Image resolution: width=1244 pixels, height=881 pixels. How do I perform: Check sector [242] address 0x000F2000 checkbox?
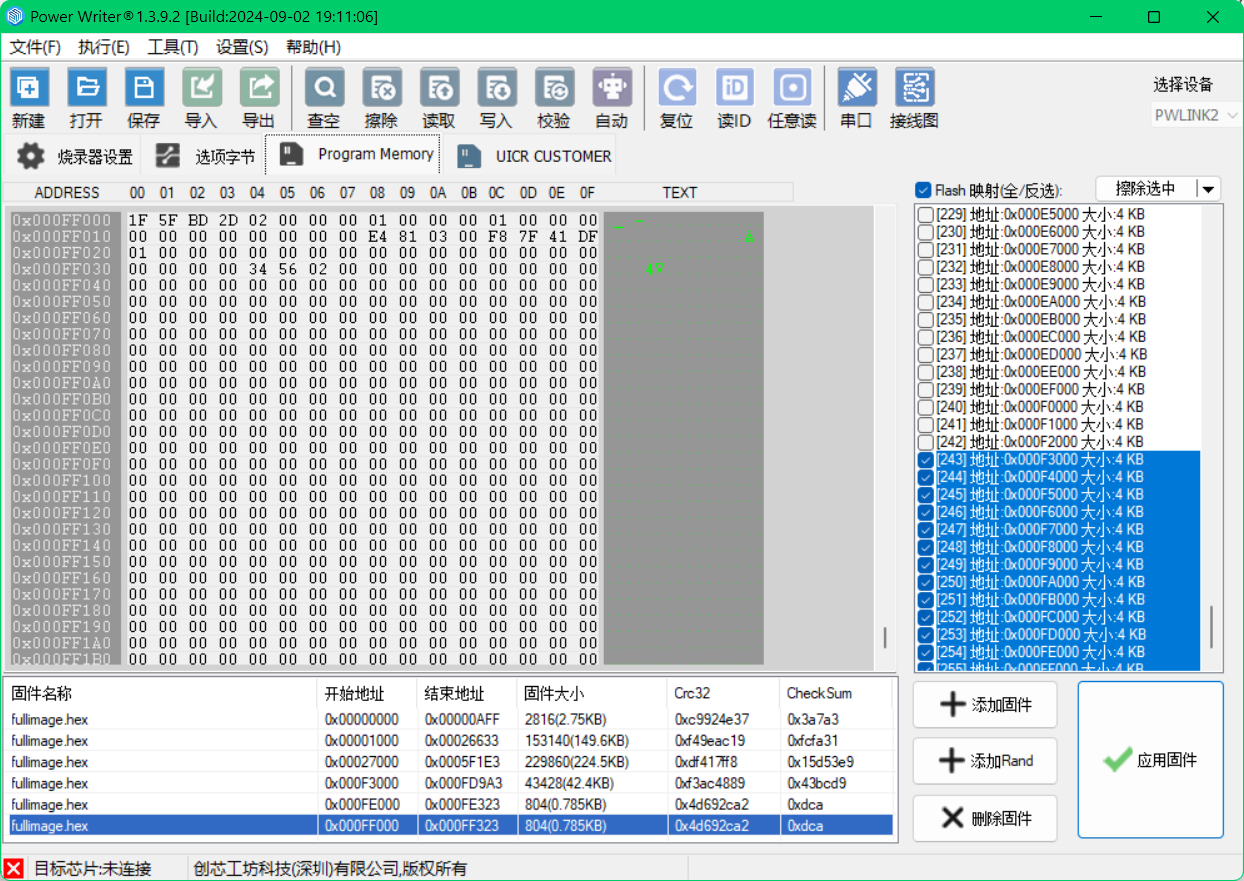click(926, 442)
